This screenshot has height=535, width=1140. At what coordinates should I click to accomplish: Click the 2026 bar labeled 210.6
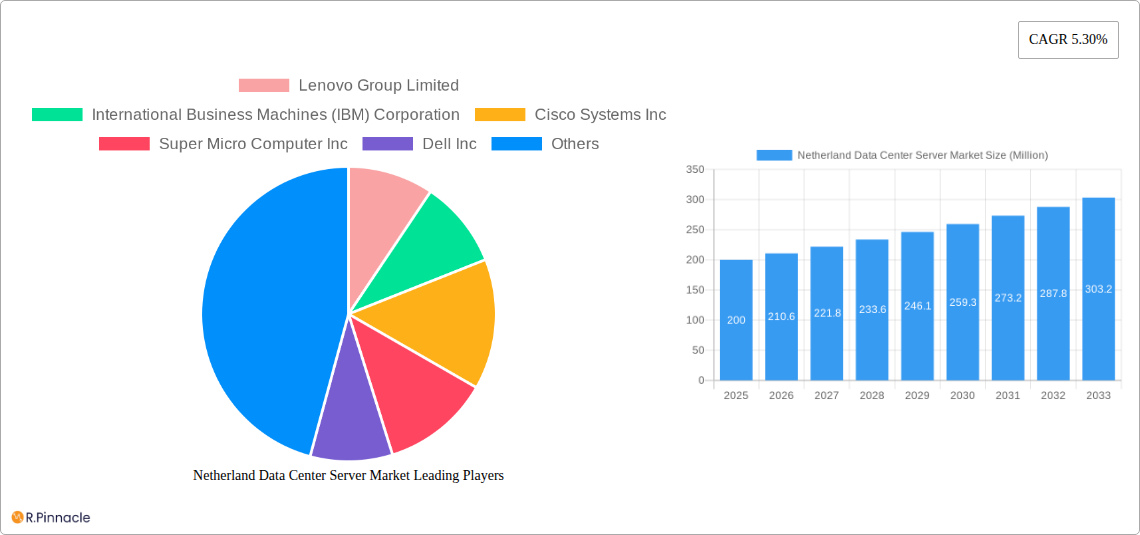point(782,317)
